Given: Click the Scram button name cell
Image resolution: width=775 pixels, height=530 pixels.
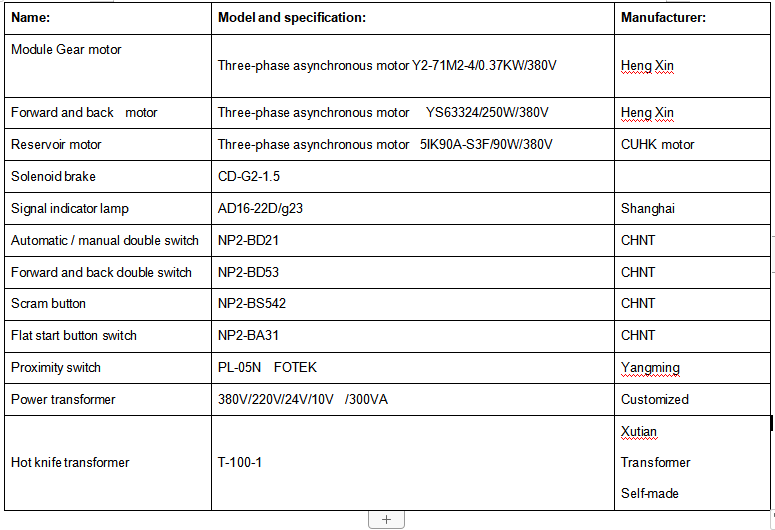Looking at the screenshot, I should click(108, 304).
